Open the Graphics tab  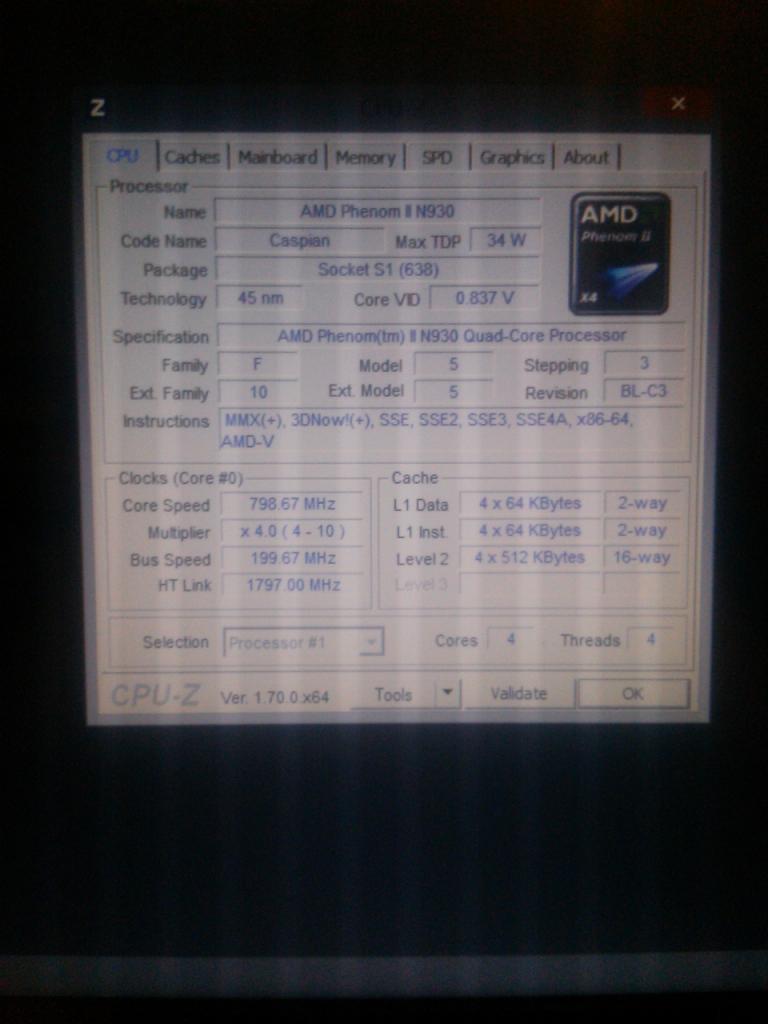pos(512,157)
